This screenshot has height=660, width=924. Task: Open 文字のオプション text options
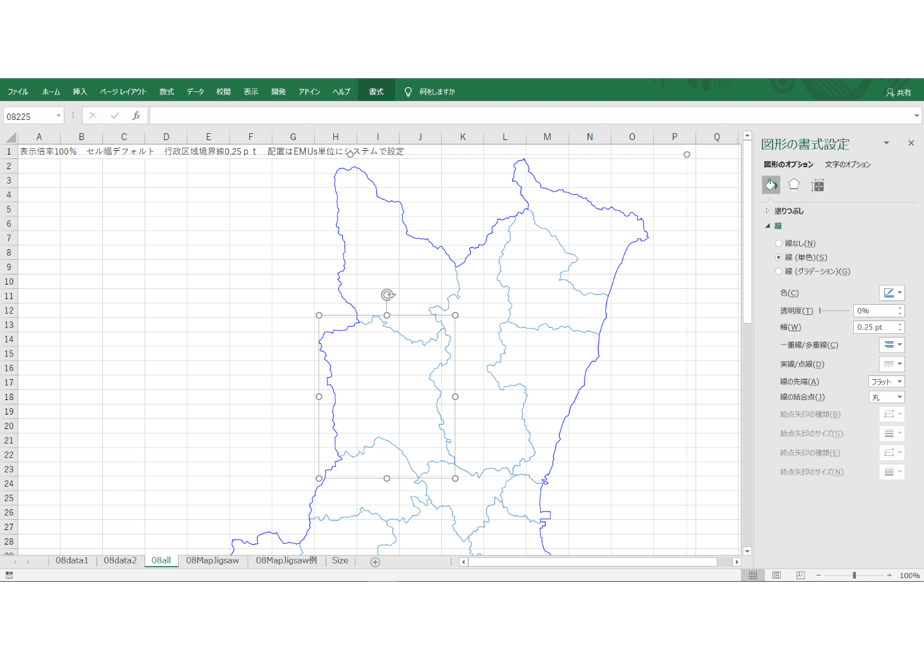point(847,164)
